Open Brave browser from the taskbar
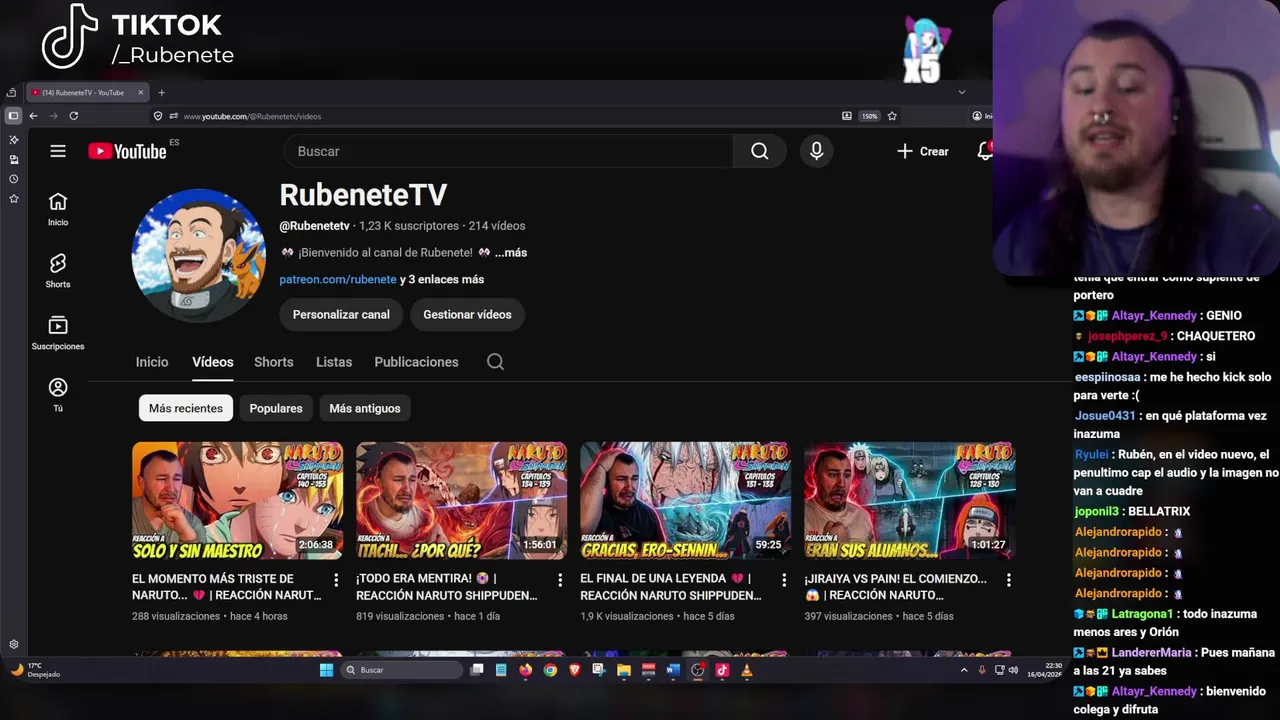This screenshot has width=1280, height=720. click(x=574, y=670)
